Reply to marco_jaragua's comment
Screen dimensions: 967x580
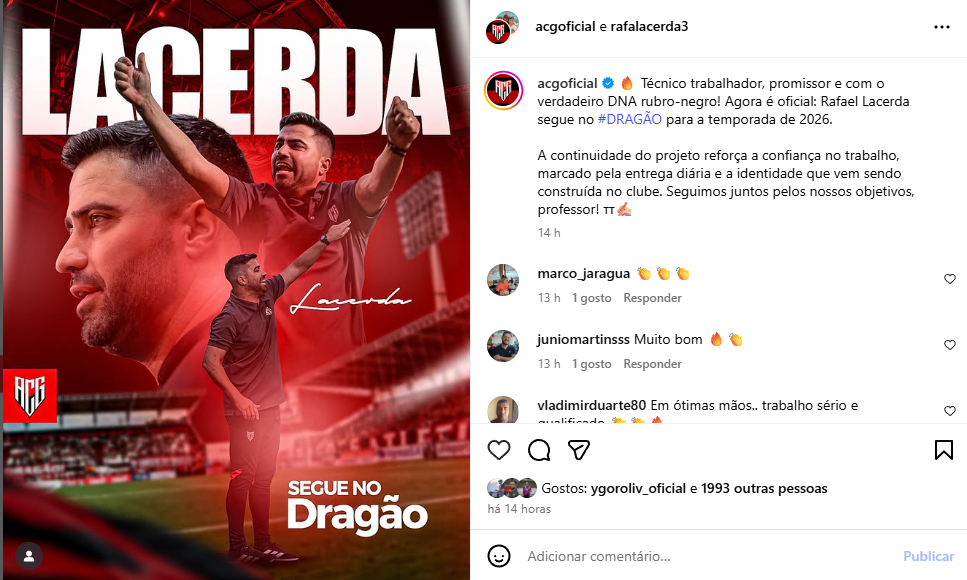tap(652, 298)
